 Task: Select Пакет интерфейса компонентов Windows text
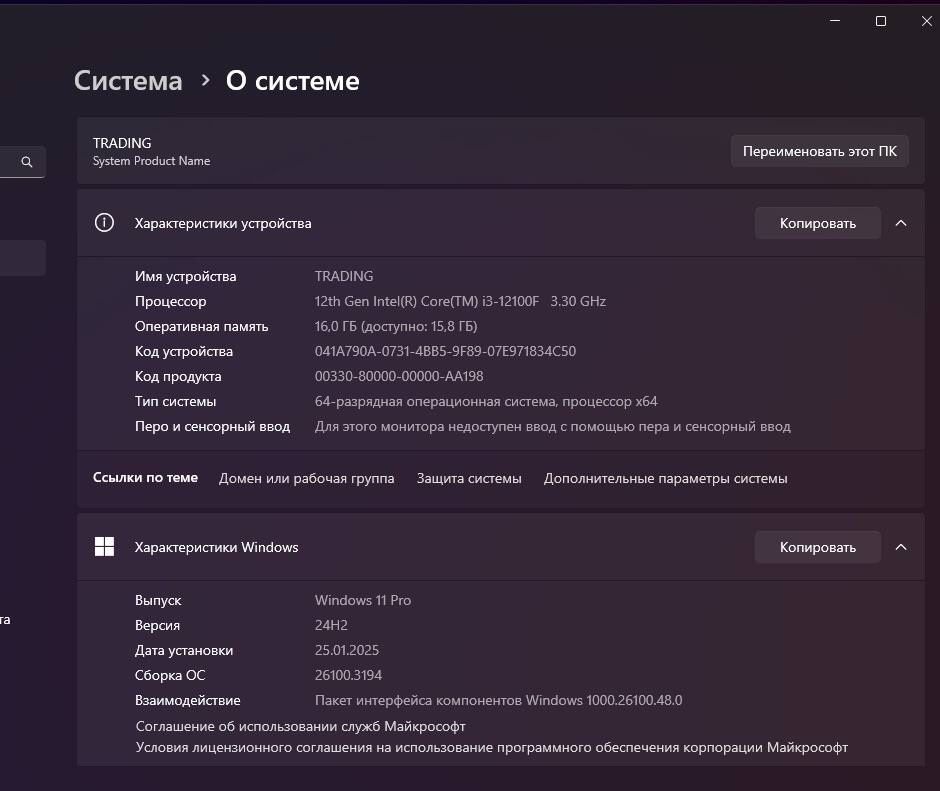[x=498, y=700]
